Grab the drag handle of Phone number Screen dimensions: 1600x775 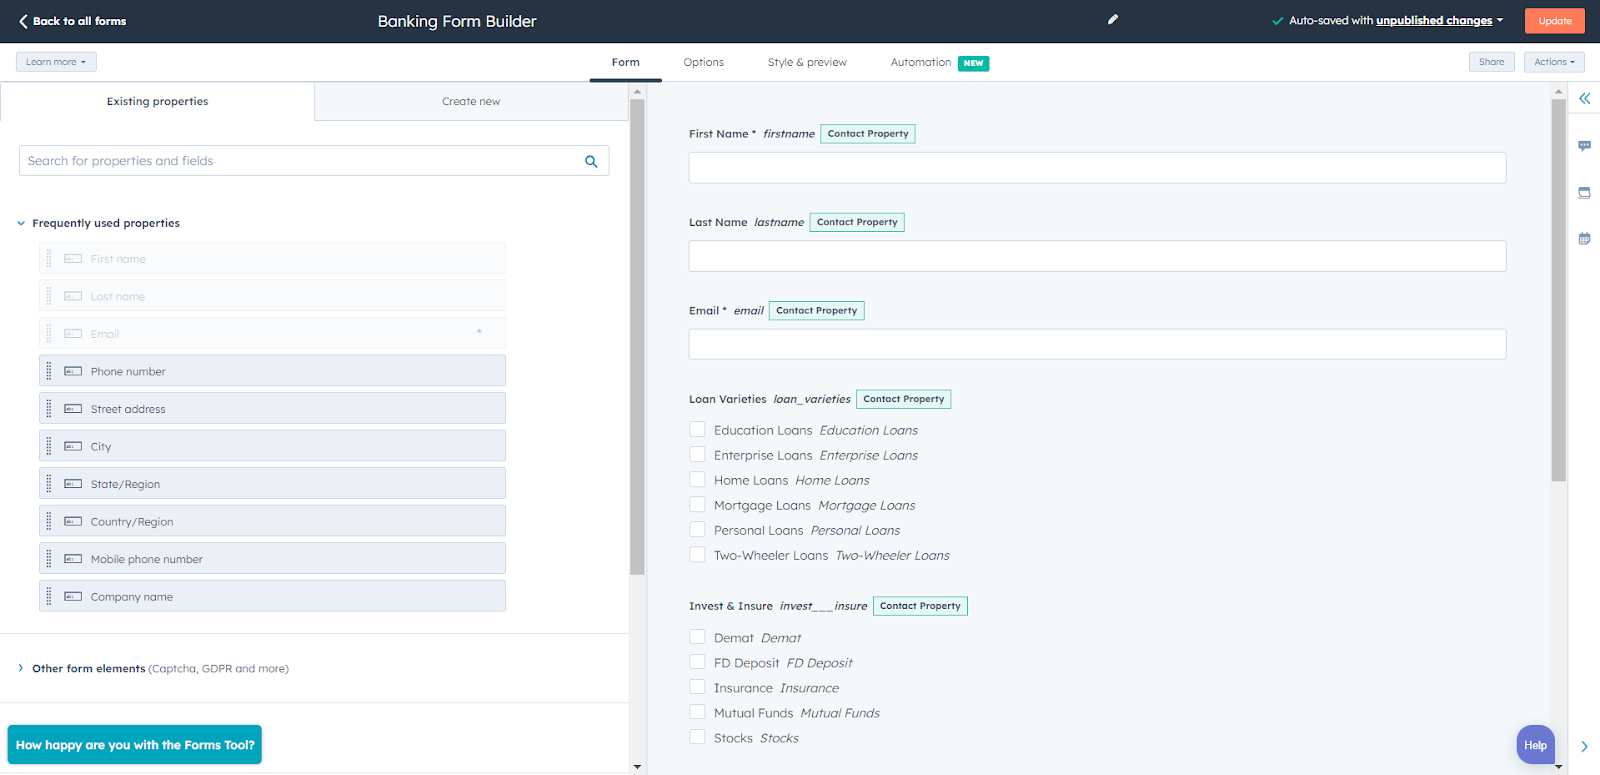click(49, 371)
